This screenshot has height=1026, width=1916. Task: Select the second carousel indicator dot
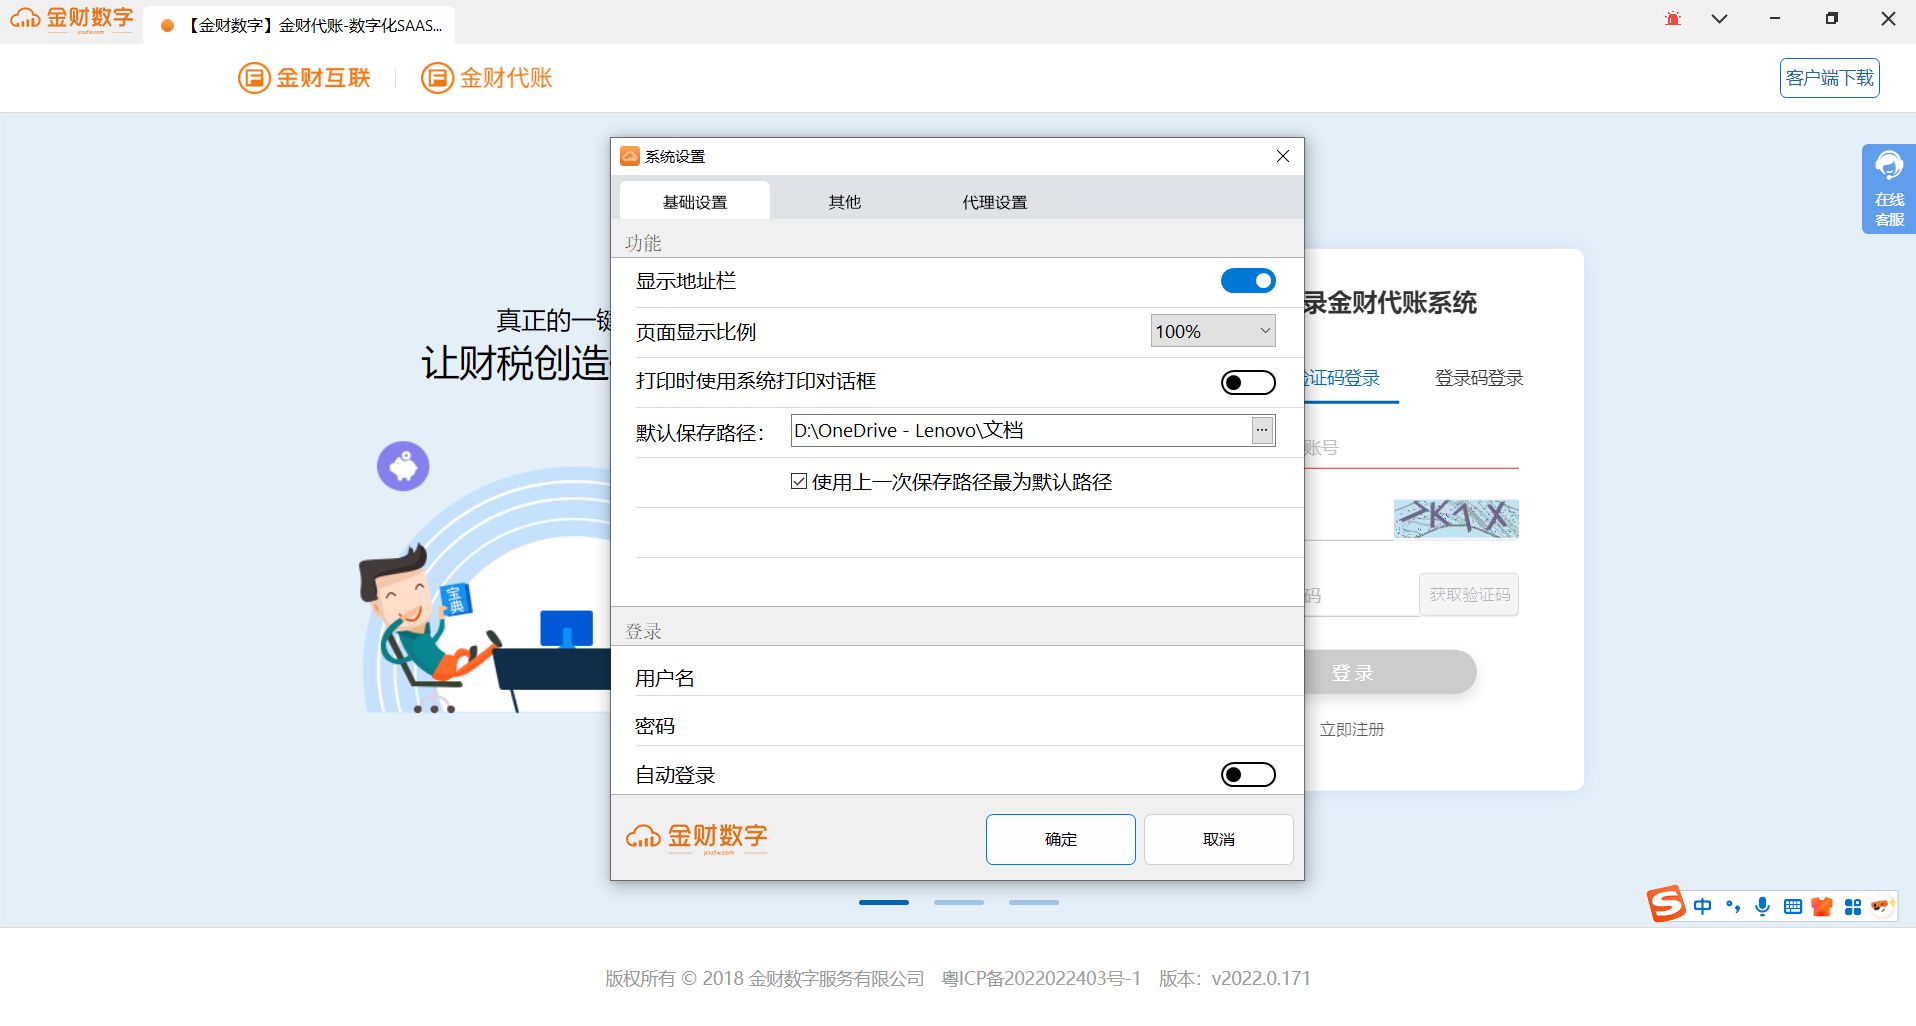(x=958, y=901)
